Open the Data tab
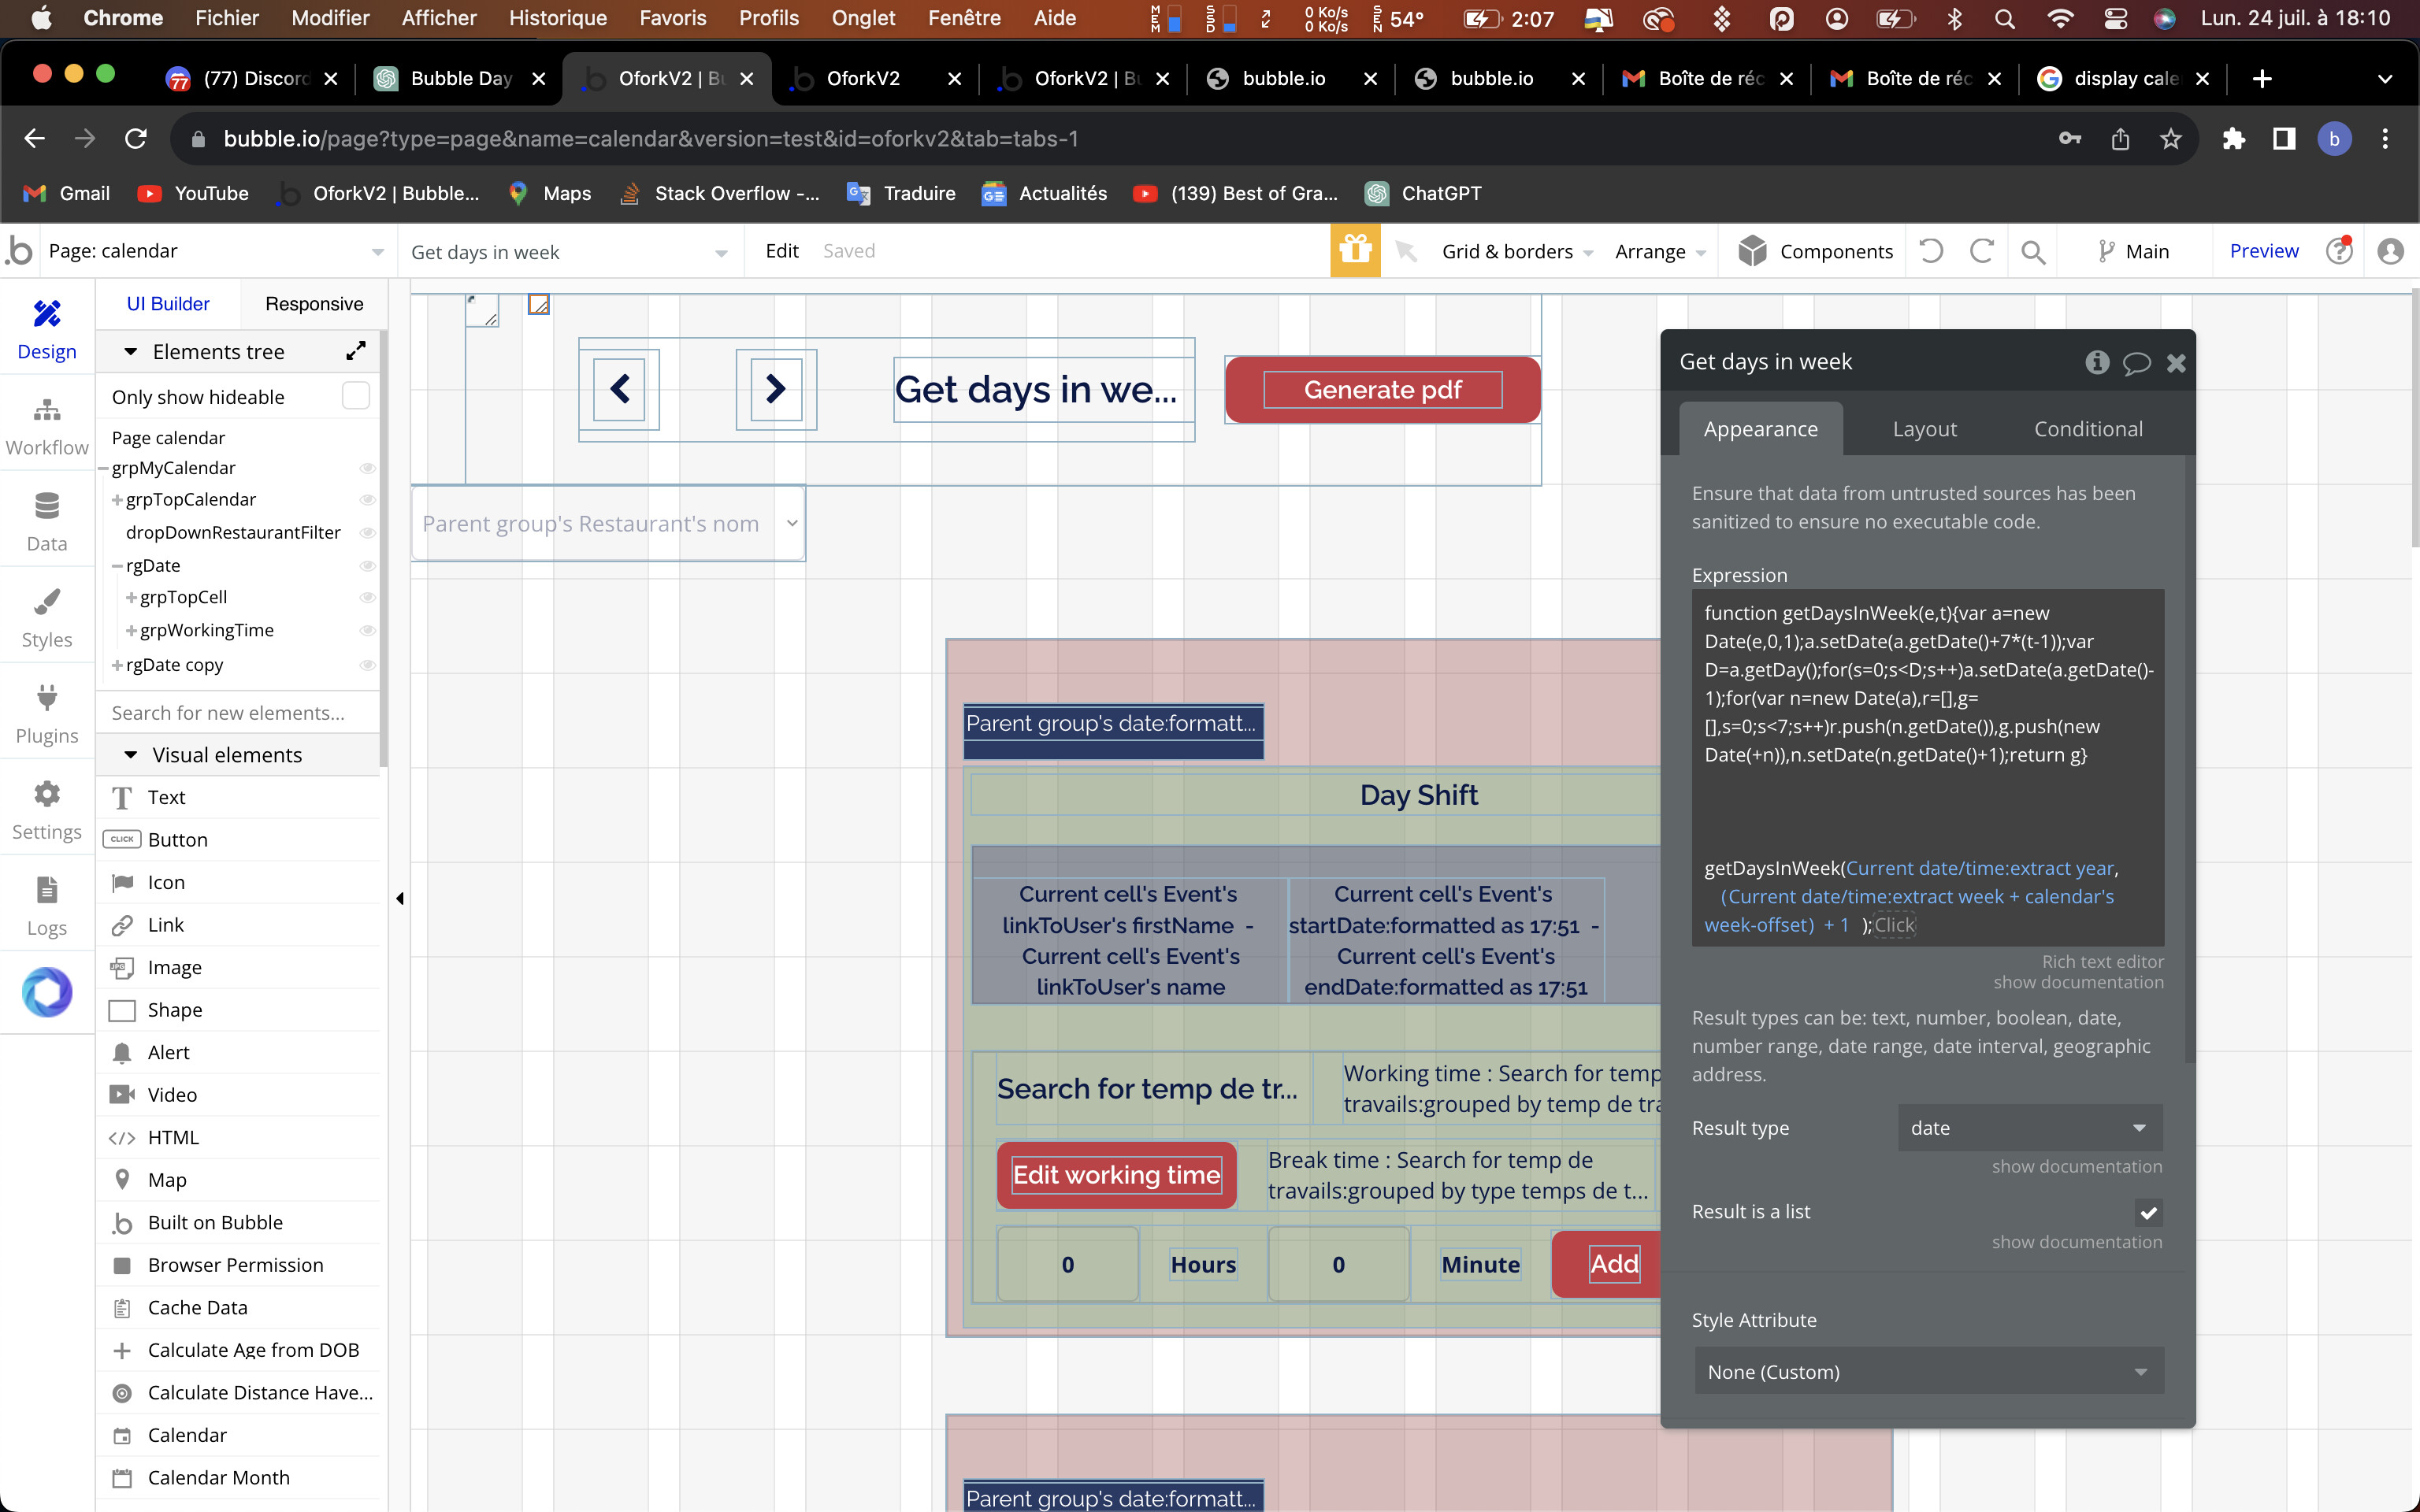 coord(47,521)
